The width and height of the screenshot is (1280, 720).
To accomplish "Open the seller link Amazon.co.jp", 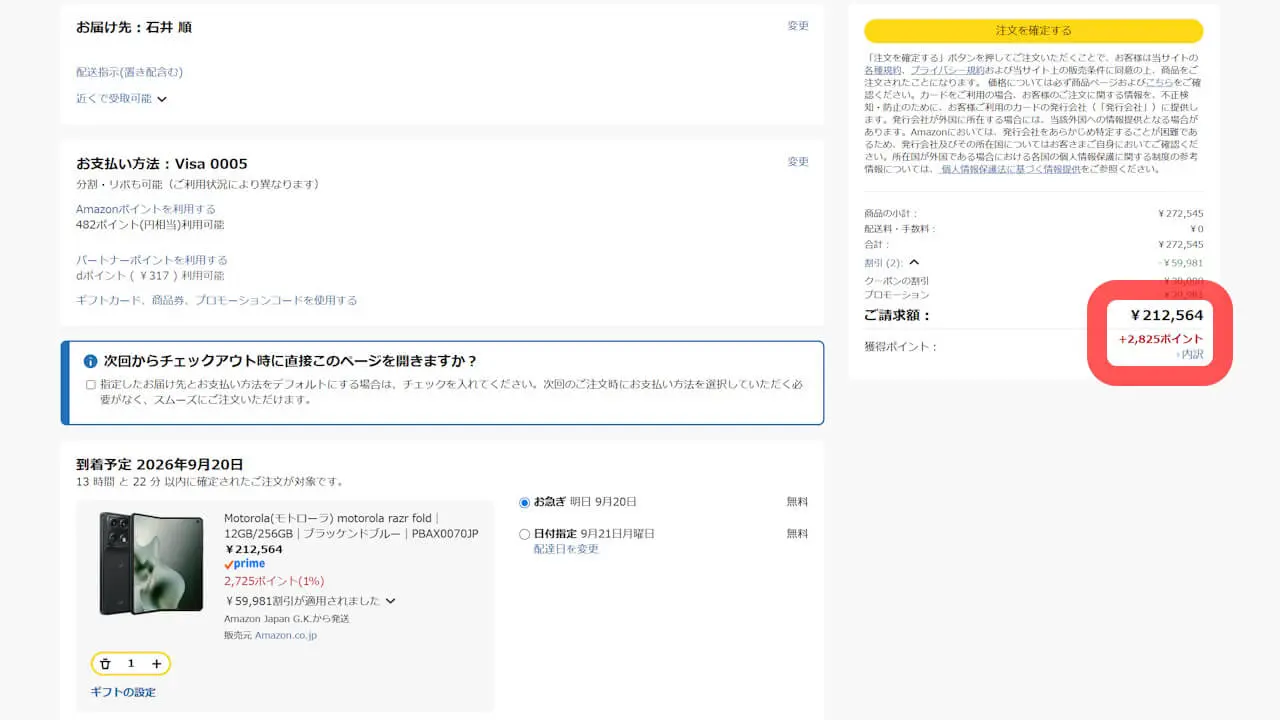I will tap(285, 635).
